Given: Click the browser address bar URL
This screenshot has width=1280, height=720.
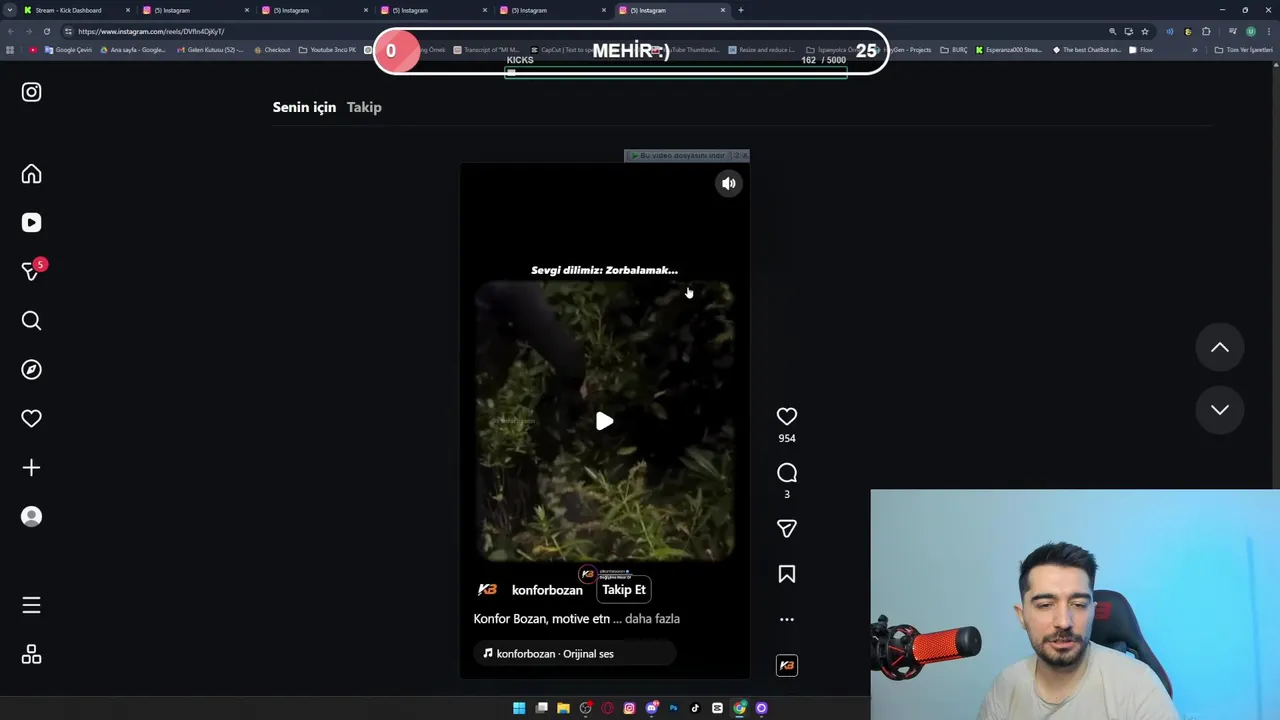Looking at the screenshot, I should 151,31.
